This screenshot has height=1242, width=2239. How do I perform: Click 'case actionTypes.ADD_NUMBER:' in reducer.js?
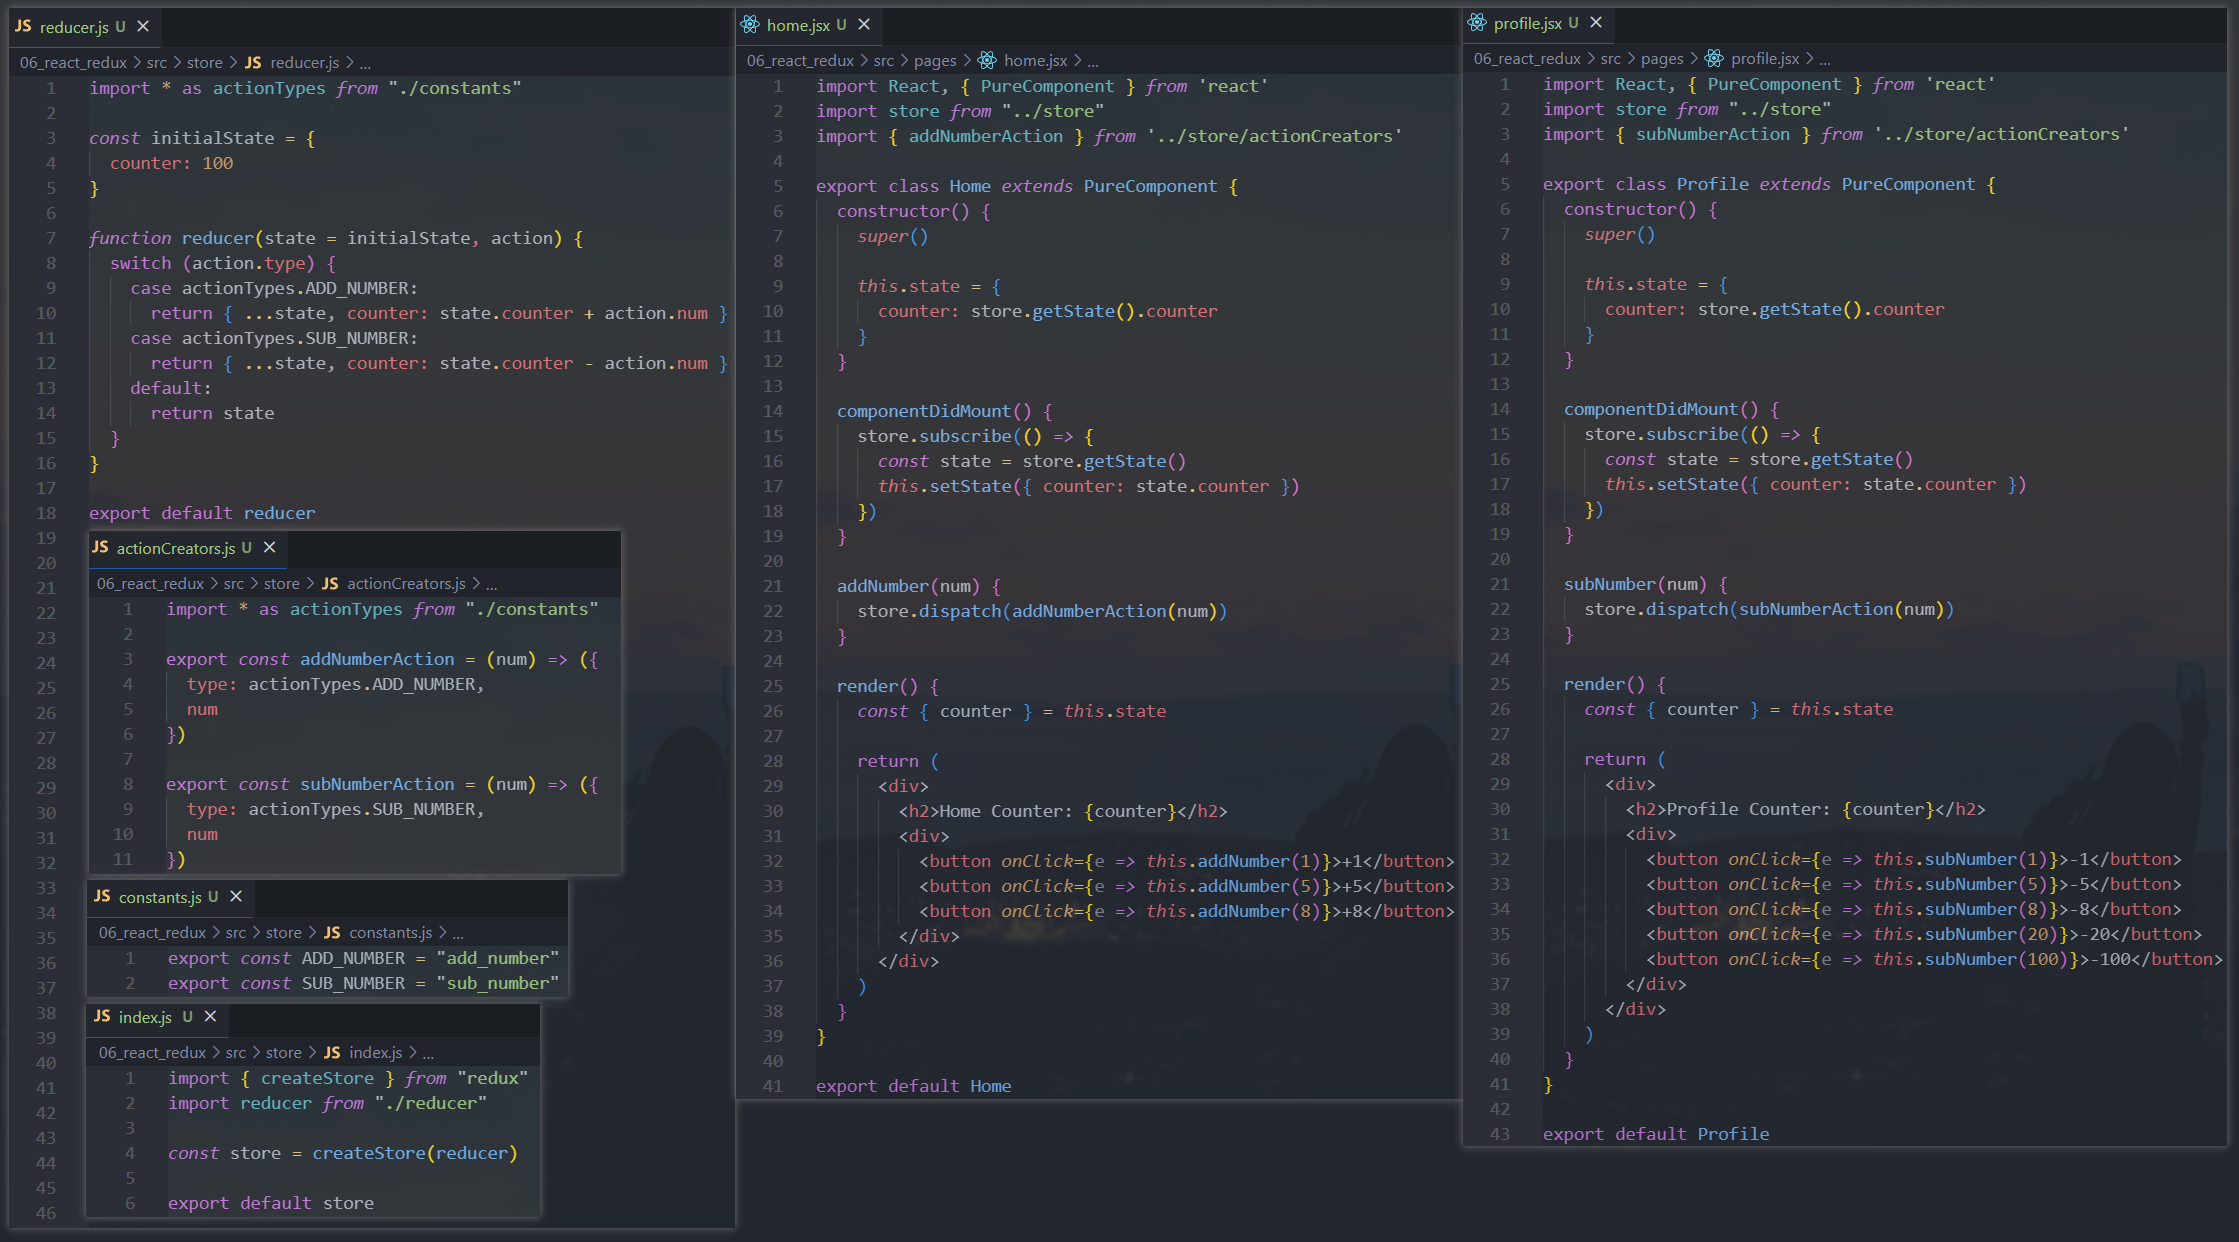point(274,288)
